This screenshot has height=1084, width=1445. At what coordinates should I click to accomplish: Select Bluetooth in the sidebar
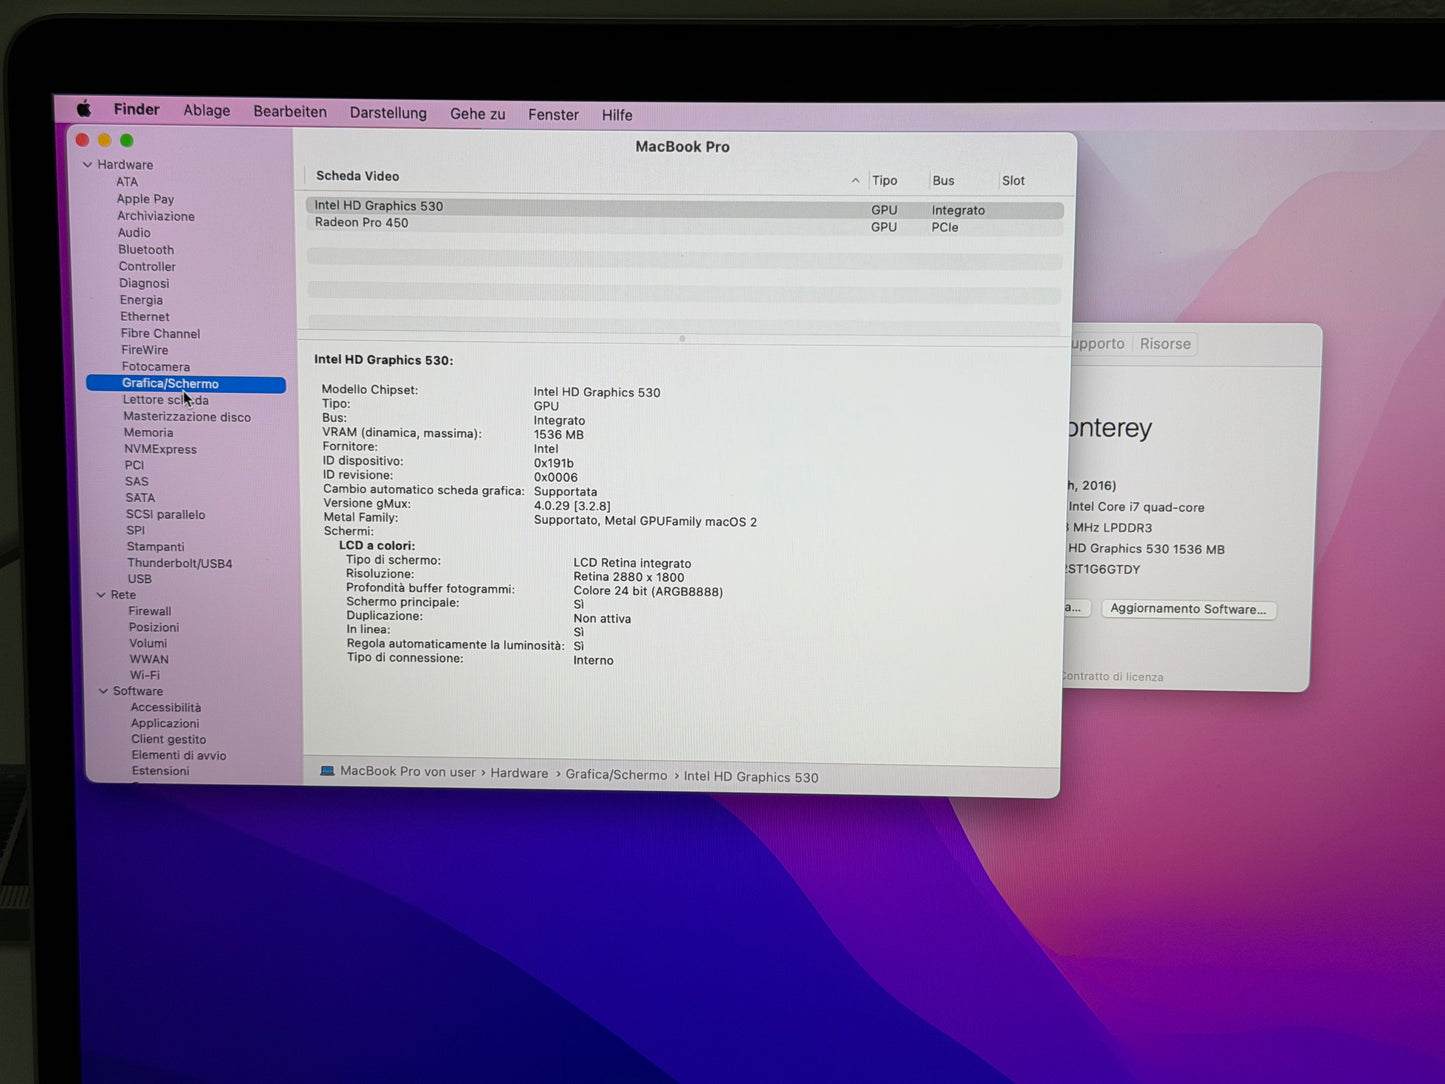(x=146, y=250)
